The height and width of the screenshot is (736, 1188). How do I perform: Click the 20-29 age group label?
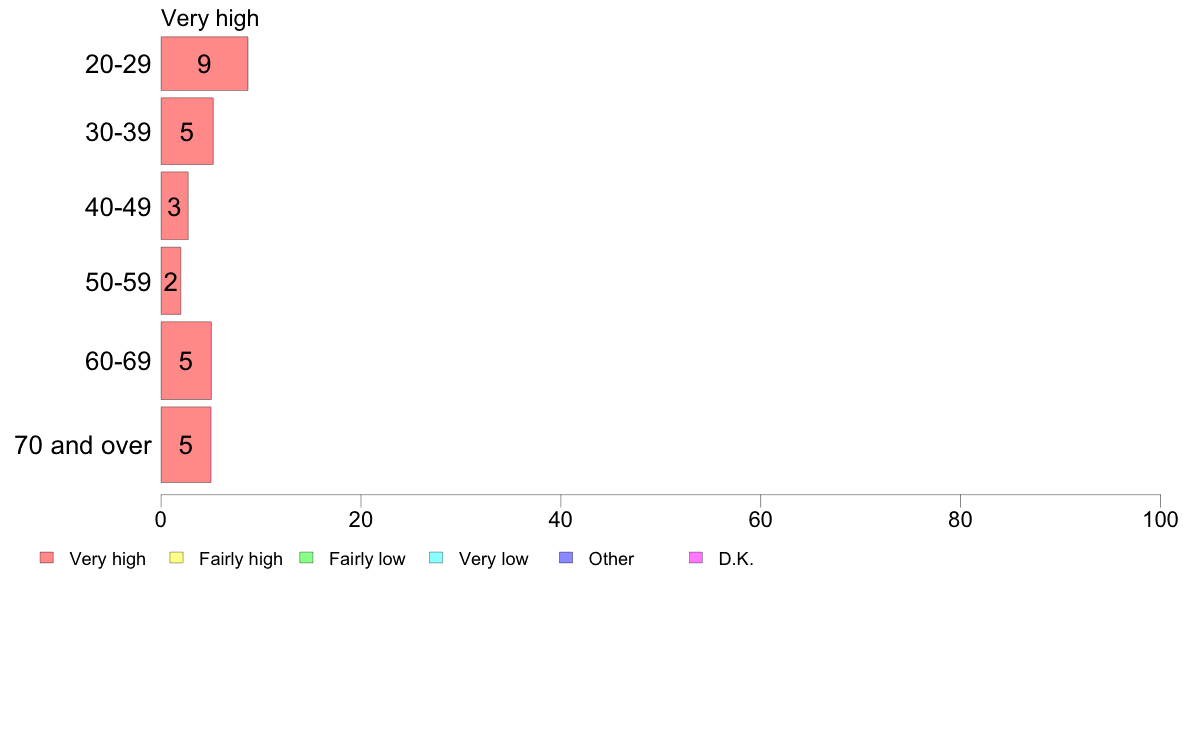[118, 64]
